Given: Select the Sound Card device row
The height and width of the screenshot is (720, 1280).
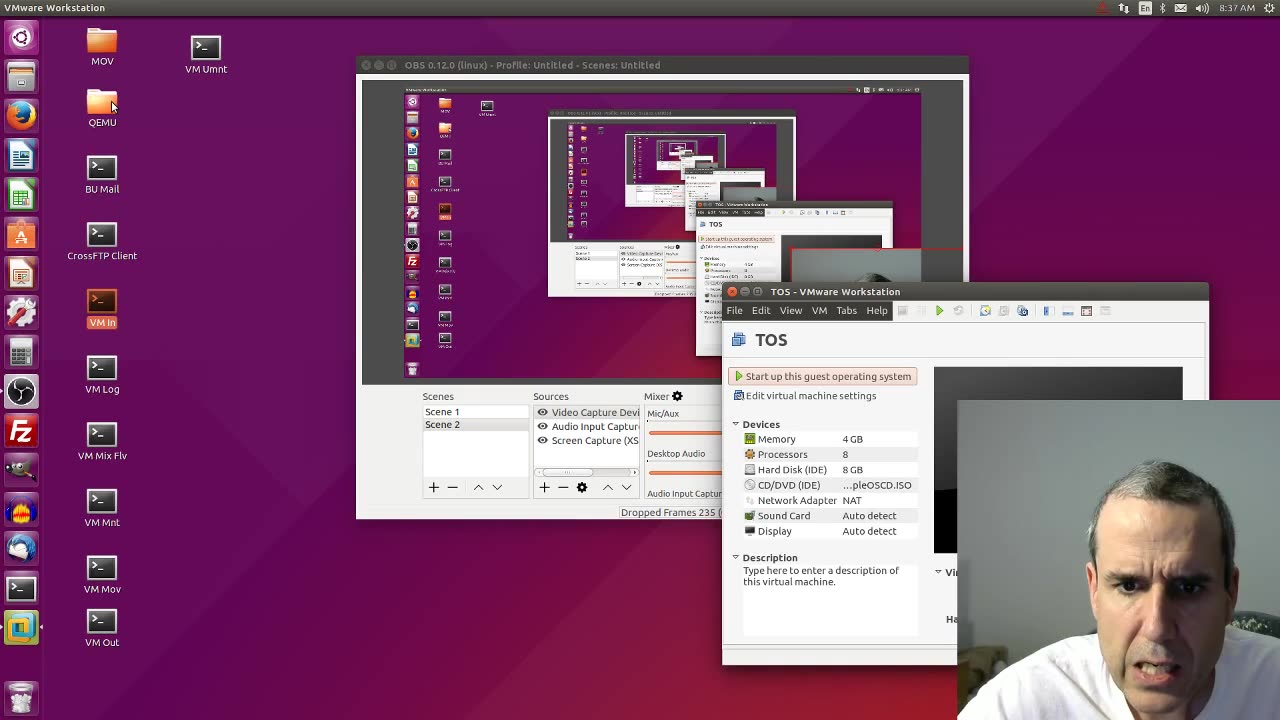Looking at the screenshot, I should [829, 515].
